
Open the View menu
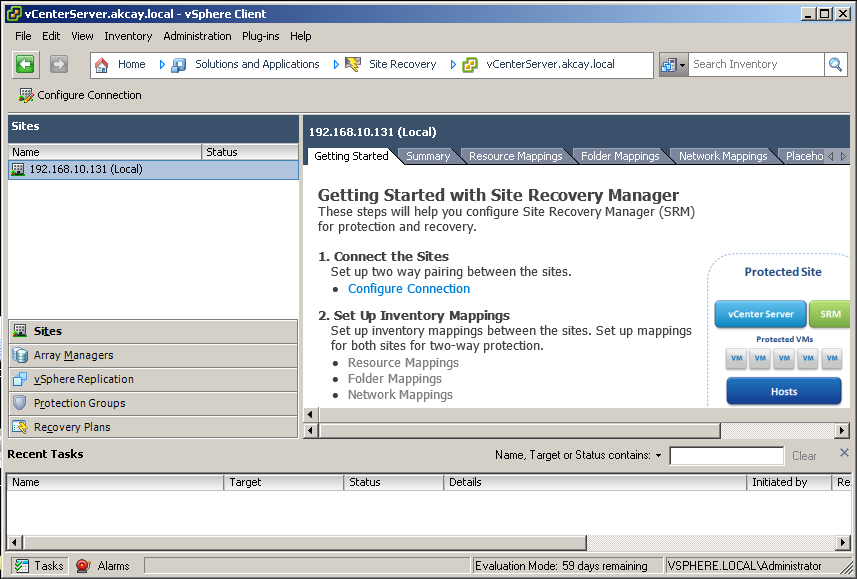click(x=82, y=36)
